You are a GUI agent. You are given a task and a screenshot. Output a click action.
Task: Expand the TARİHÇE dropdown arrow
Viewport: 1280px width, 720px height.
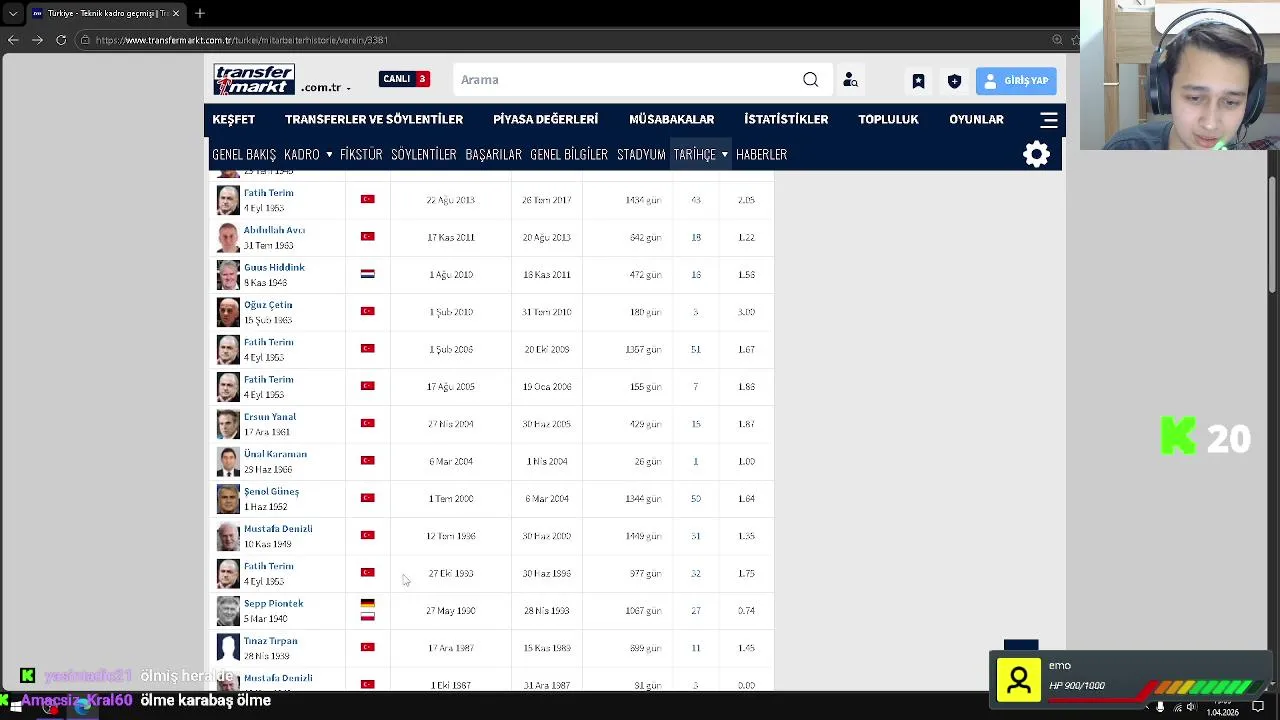coord(724,155)
